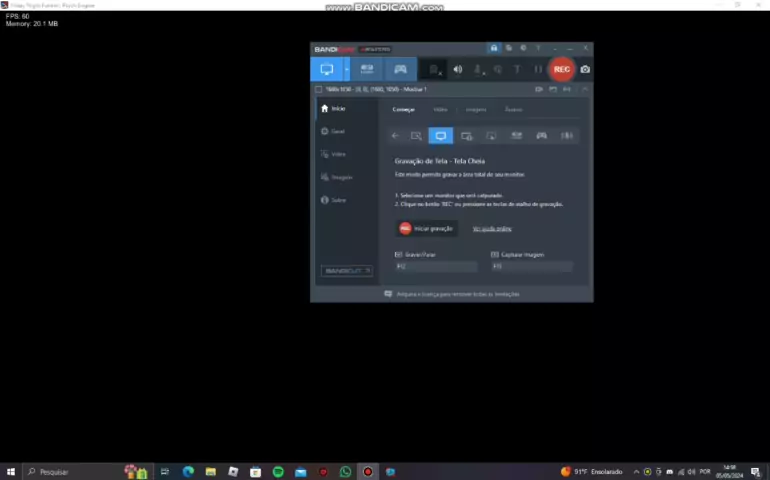Click the Capturar imagem hotkey field
Viewport: 770px width, 480px height.
click(532, 266)
